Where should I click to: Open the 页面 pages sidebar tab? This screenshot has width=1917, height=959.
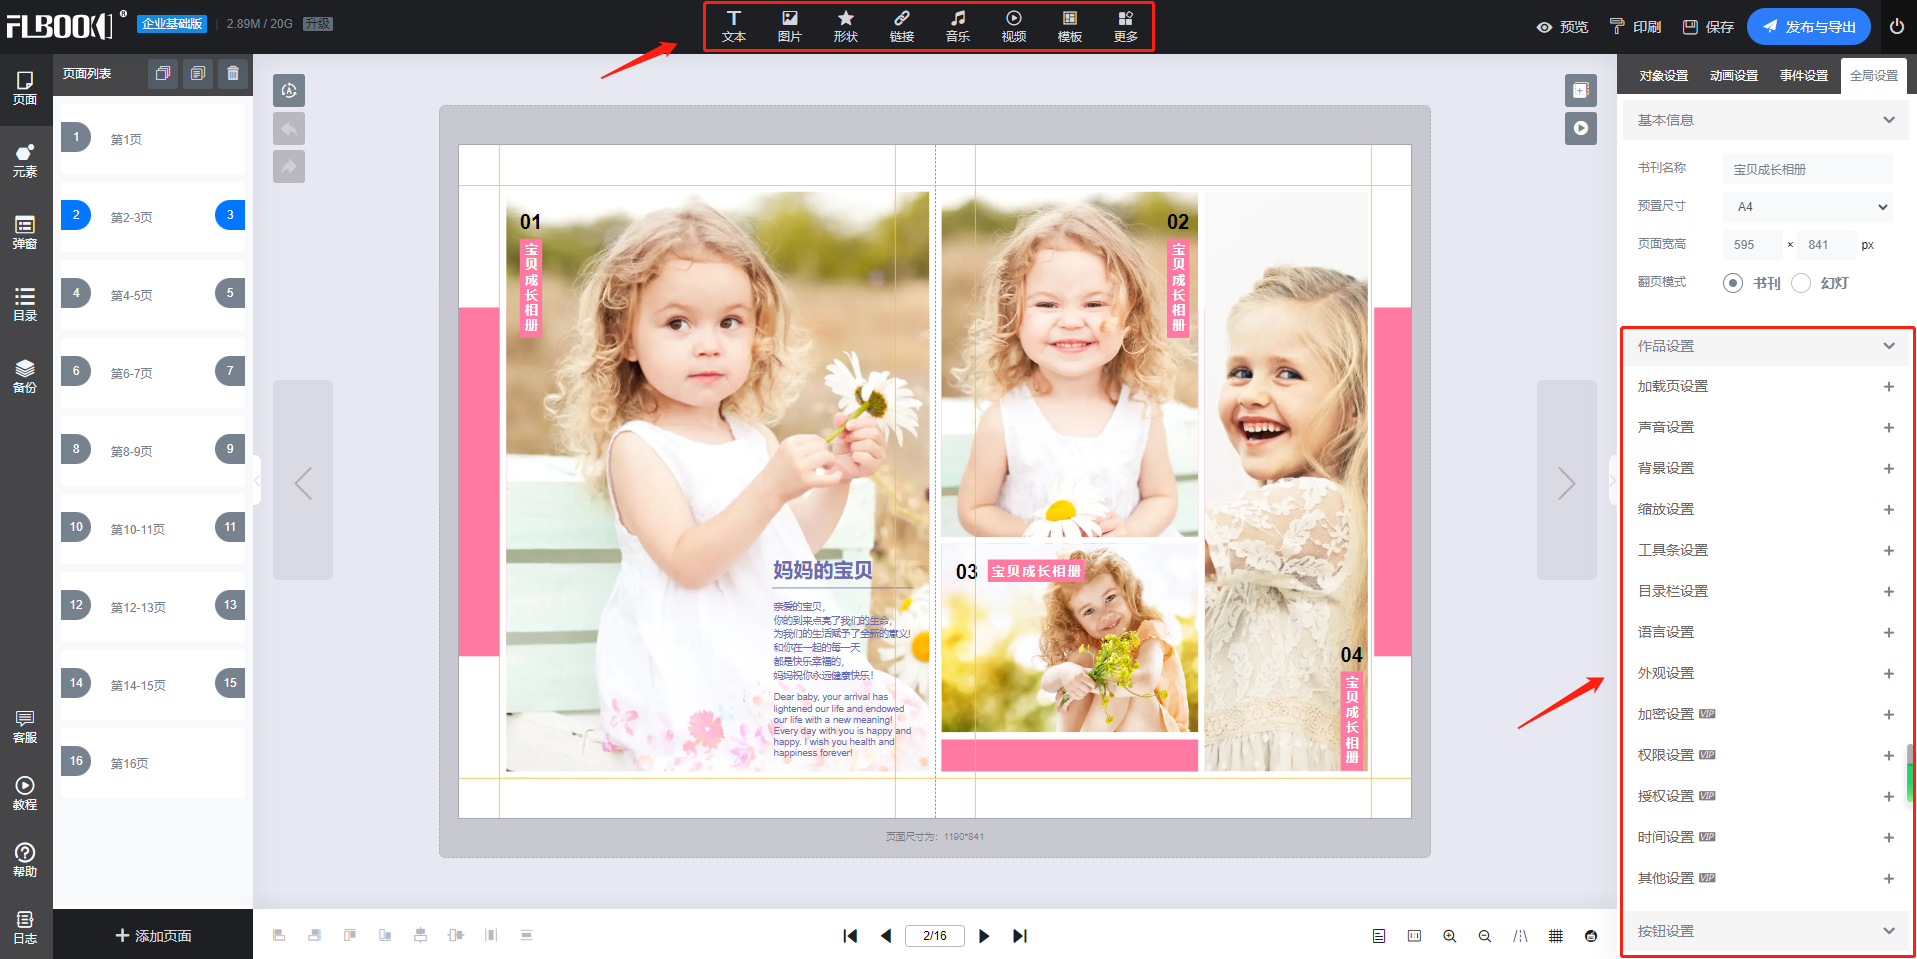coord(25,89)
